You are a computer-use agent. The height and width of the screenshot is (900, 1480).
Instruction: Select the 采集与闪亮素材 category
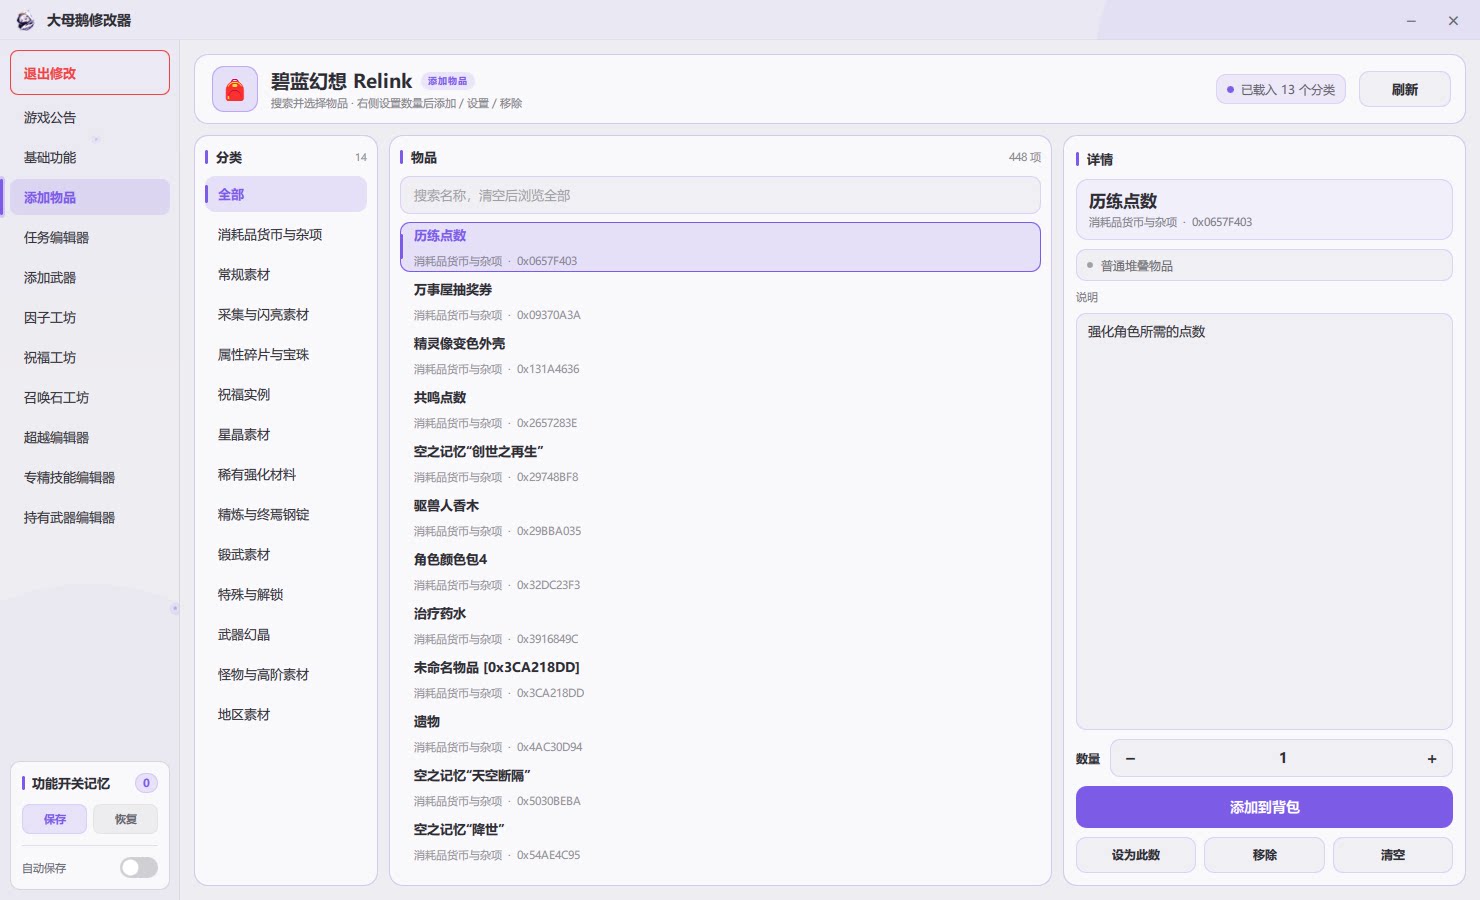[286, 314]
